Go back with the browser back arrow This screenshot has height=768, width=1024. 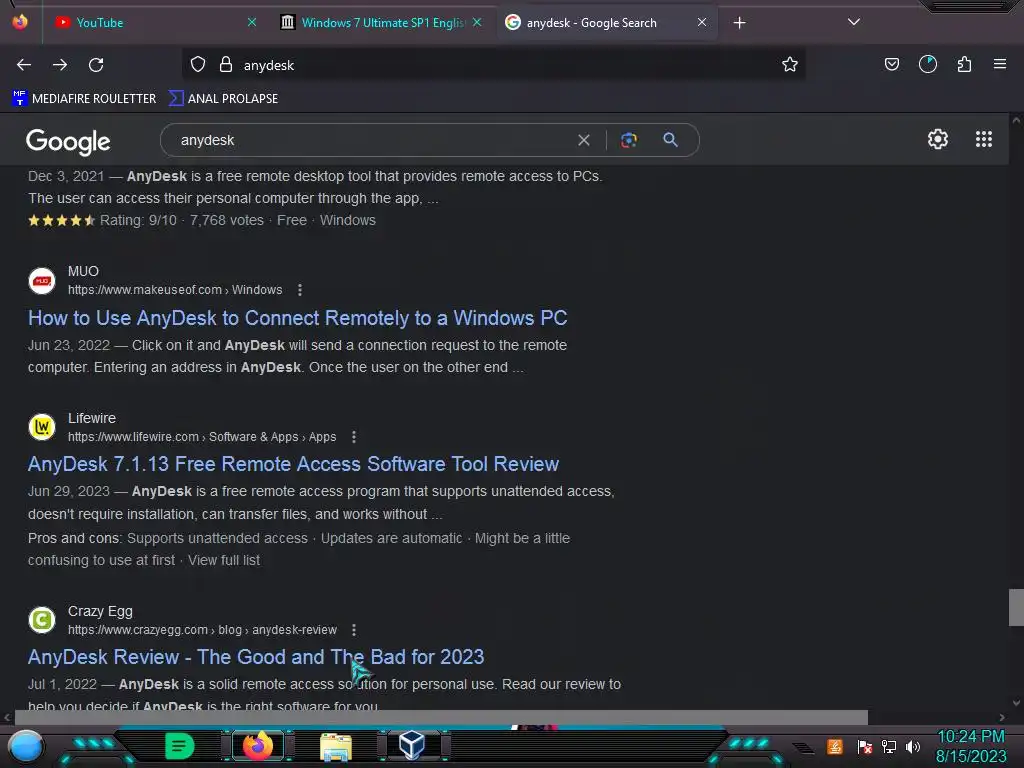coord(24,65)
